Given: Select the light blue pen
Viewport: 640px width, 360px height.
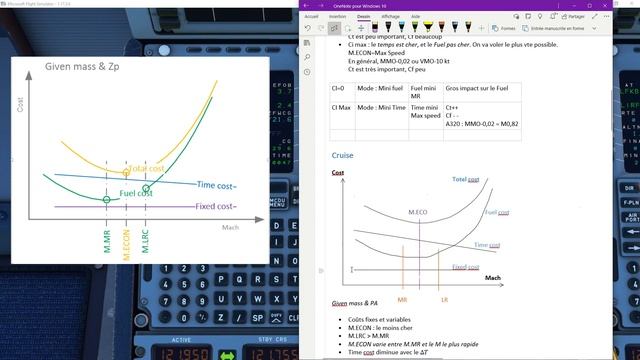Looking at the screenshot, I should pyautogui.click(x=402, y=28).
